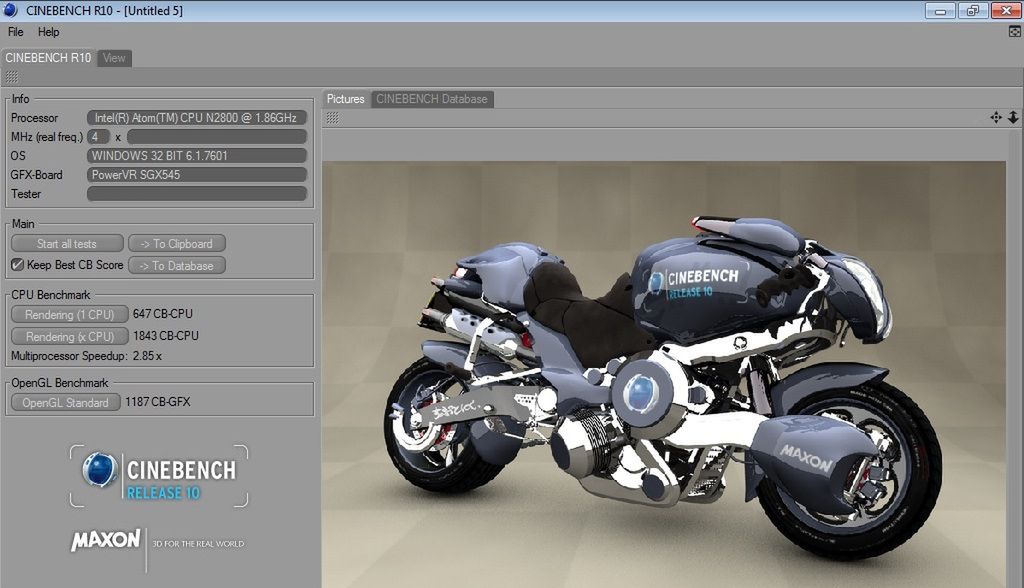This screenshot has height=588, width=1024.
Task: Click the MHz core count field showing 4
Action: (98, 137)
